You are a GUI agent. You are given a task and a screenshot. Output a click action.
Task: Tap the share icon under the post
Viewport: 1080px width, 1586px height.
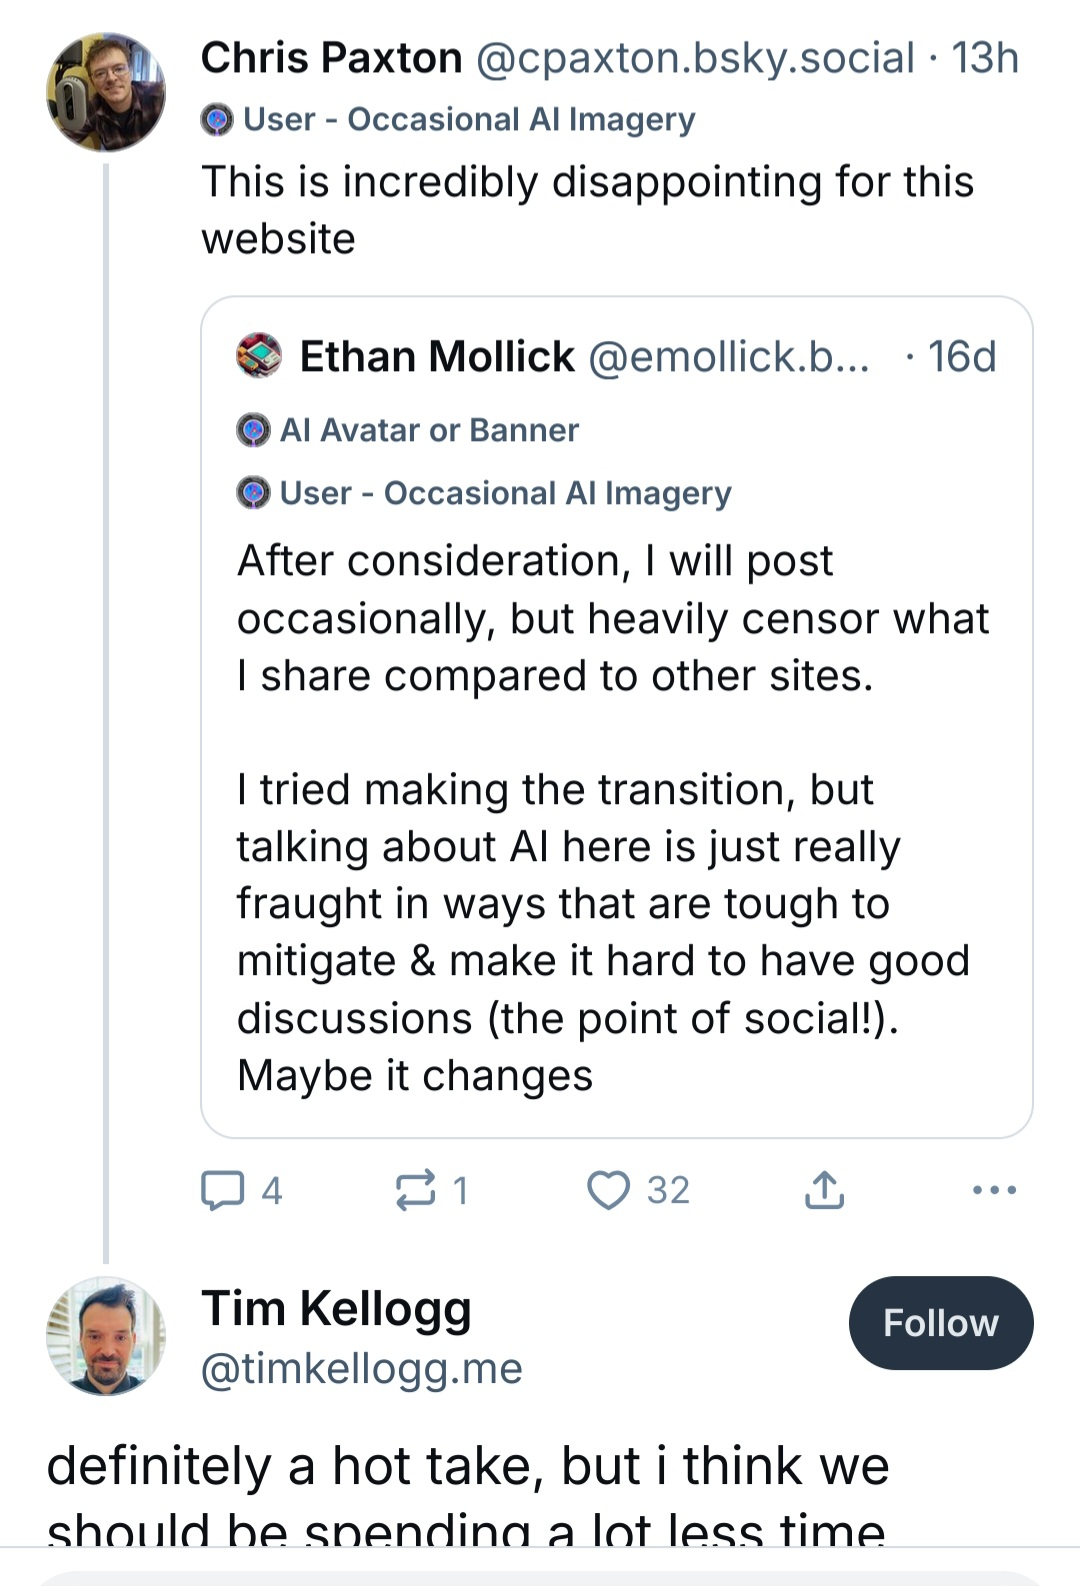click(x=824, y=1190)
